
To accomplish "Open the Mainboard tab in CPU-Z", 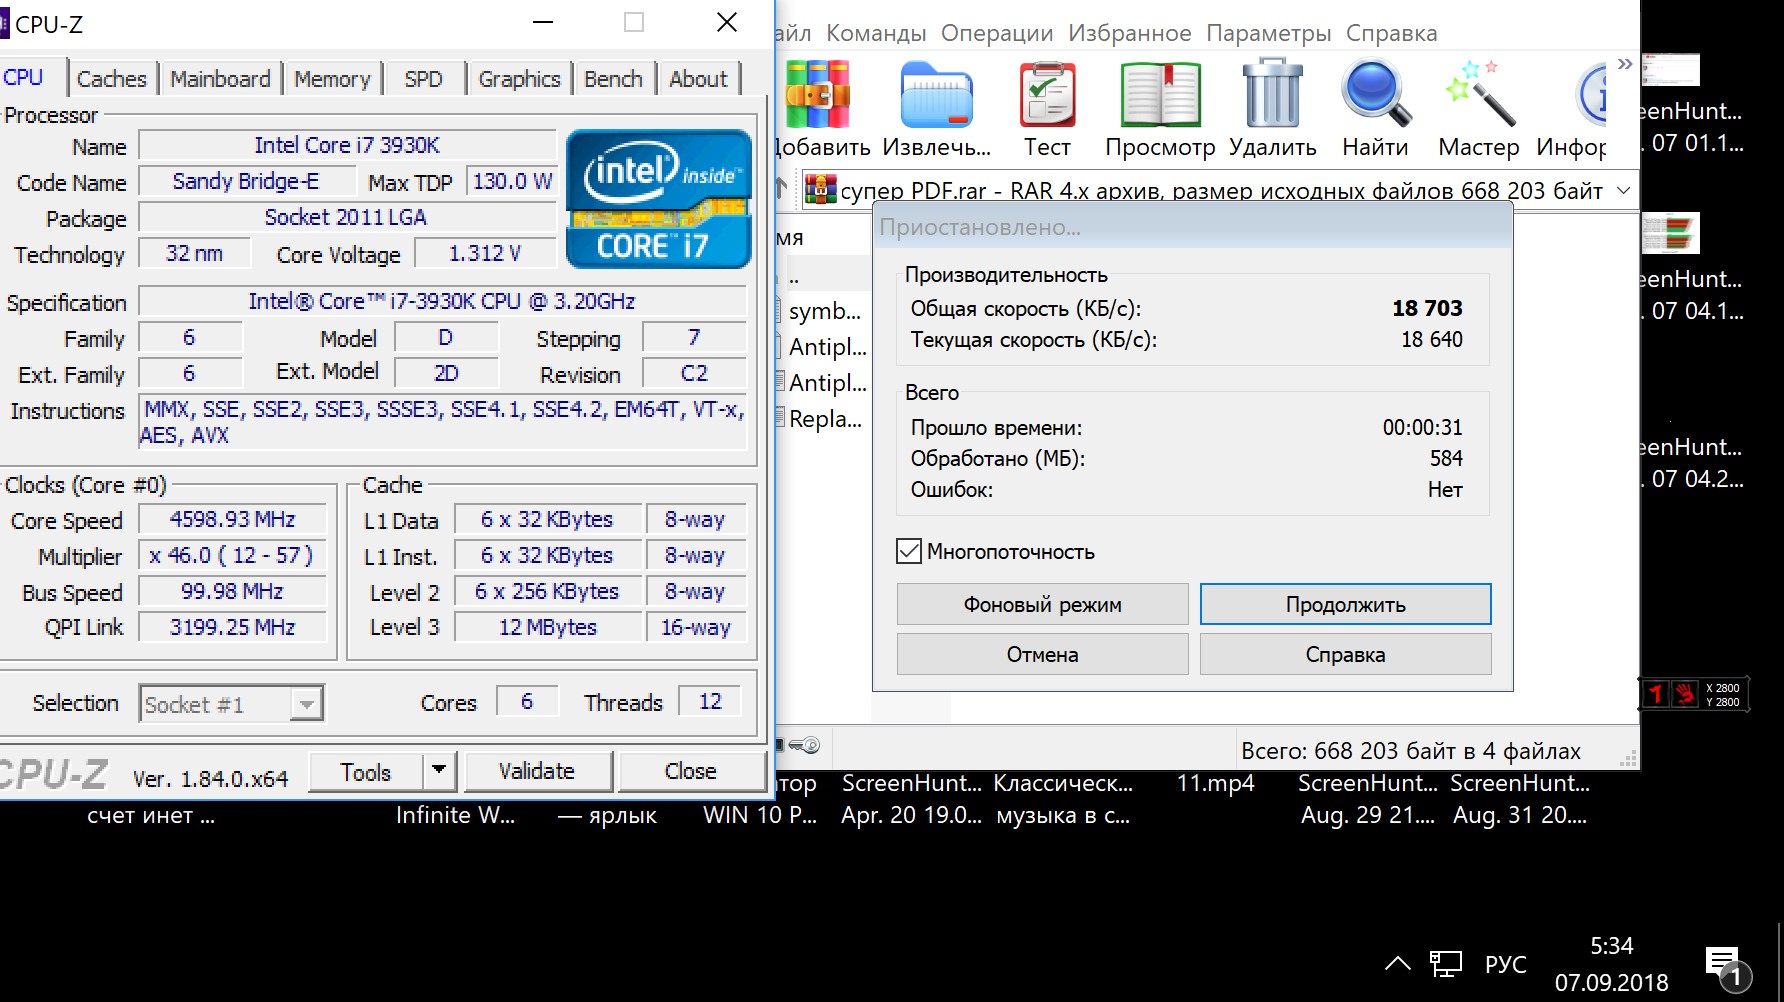I will (220, 79).
